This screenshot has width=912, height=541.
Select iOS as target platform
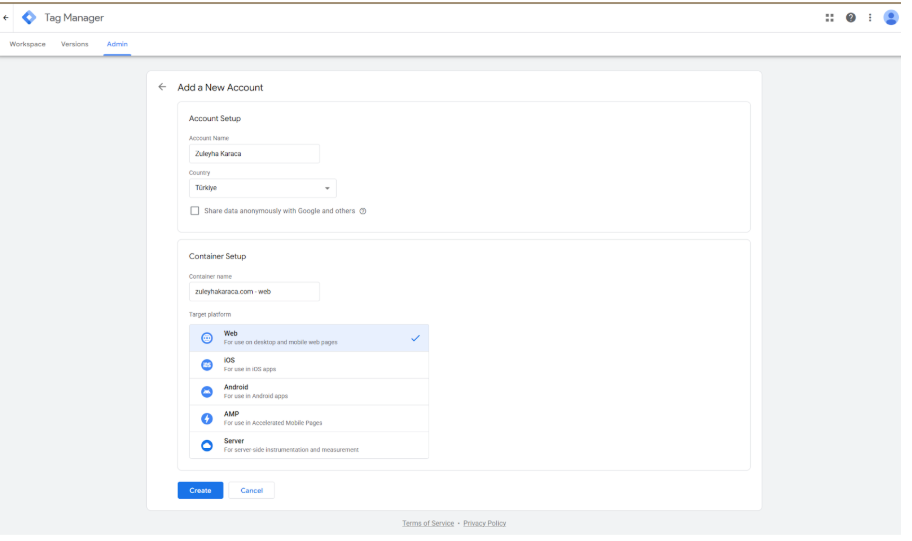[309, 365]
